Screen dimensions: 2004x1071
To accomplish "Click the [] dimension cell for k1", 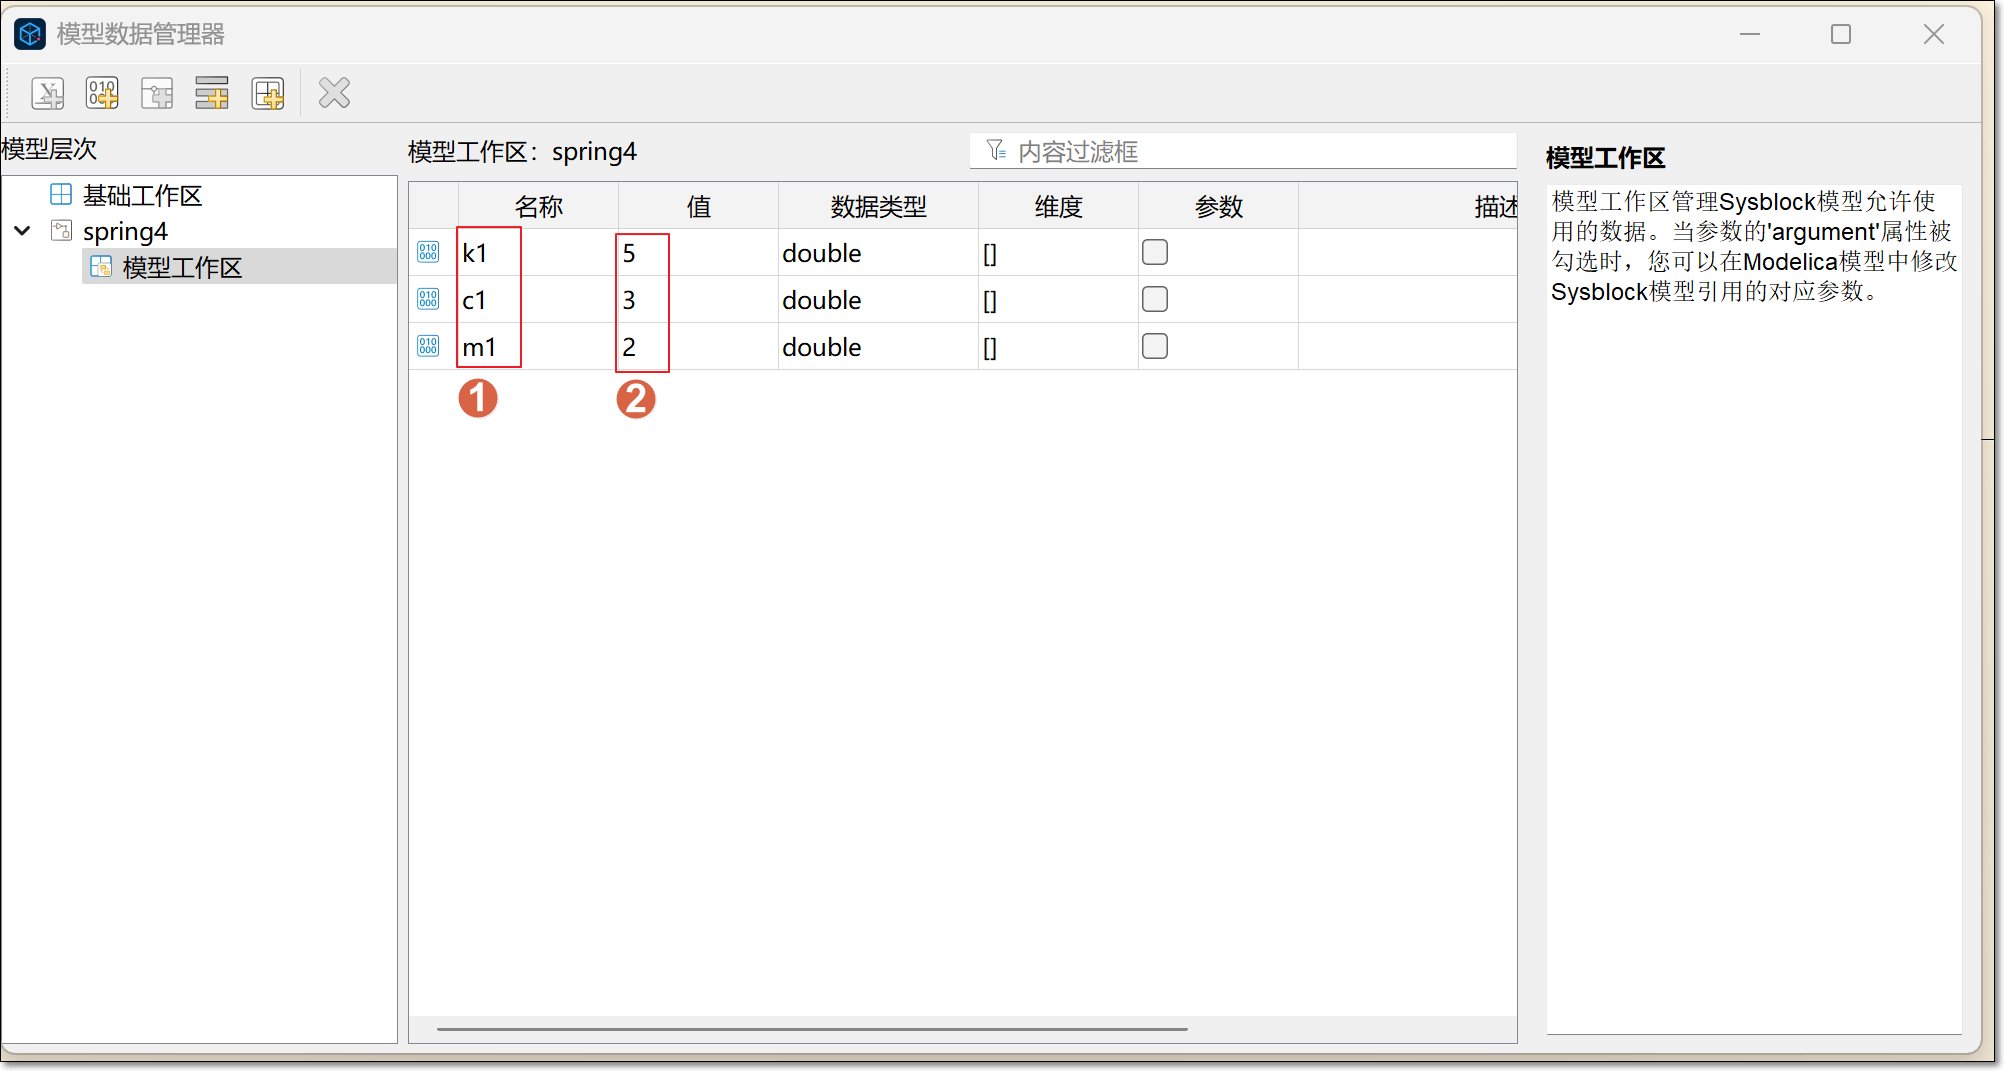I will pyautogui.click(x=1058, y=252).
